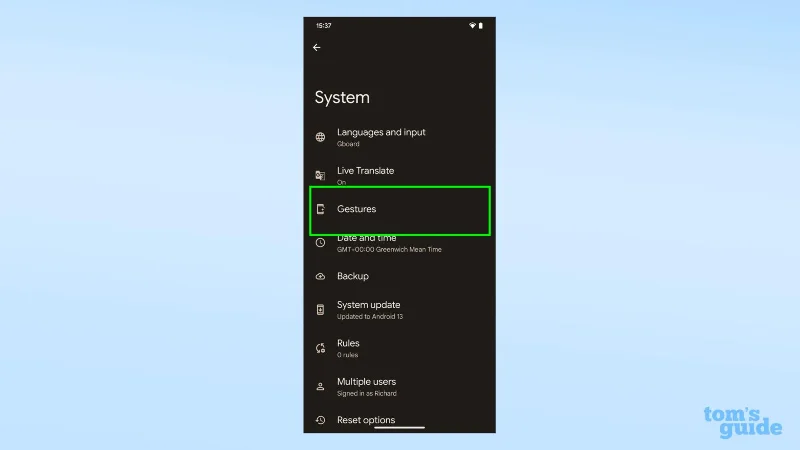Click the cloud Backup icon

click(x=320, y=277)
